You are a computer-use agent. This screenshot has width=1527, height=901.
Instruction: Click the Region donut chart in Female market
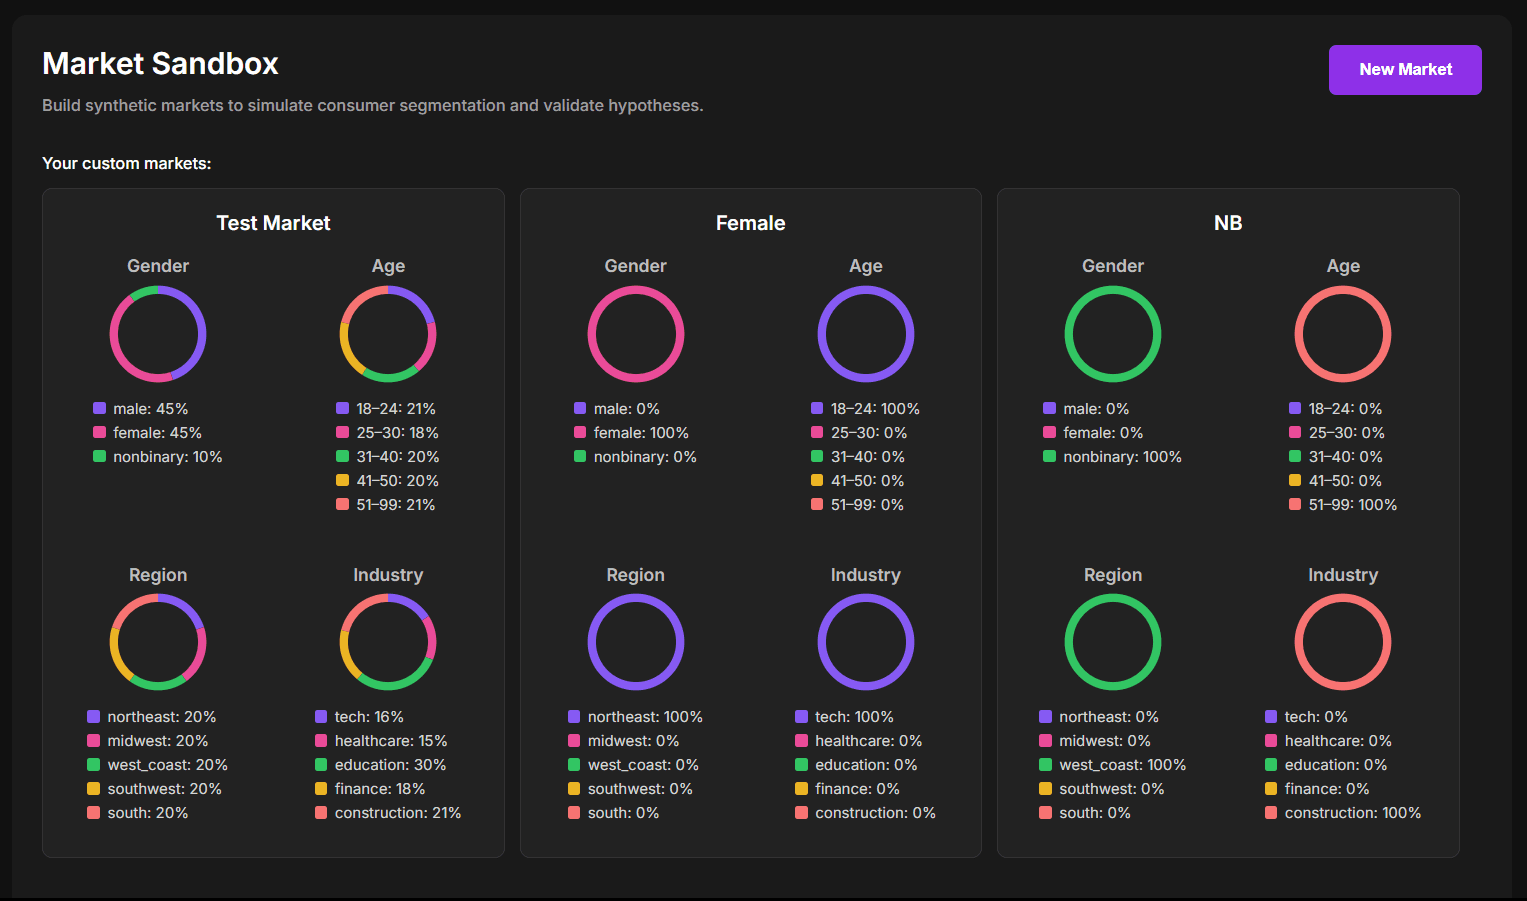636,641
